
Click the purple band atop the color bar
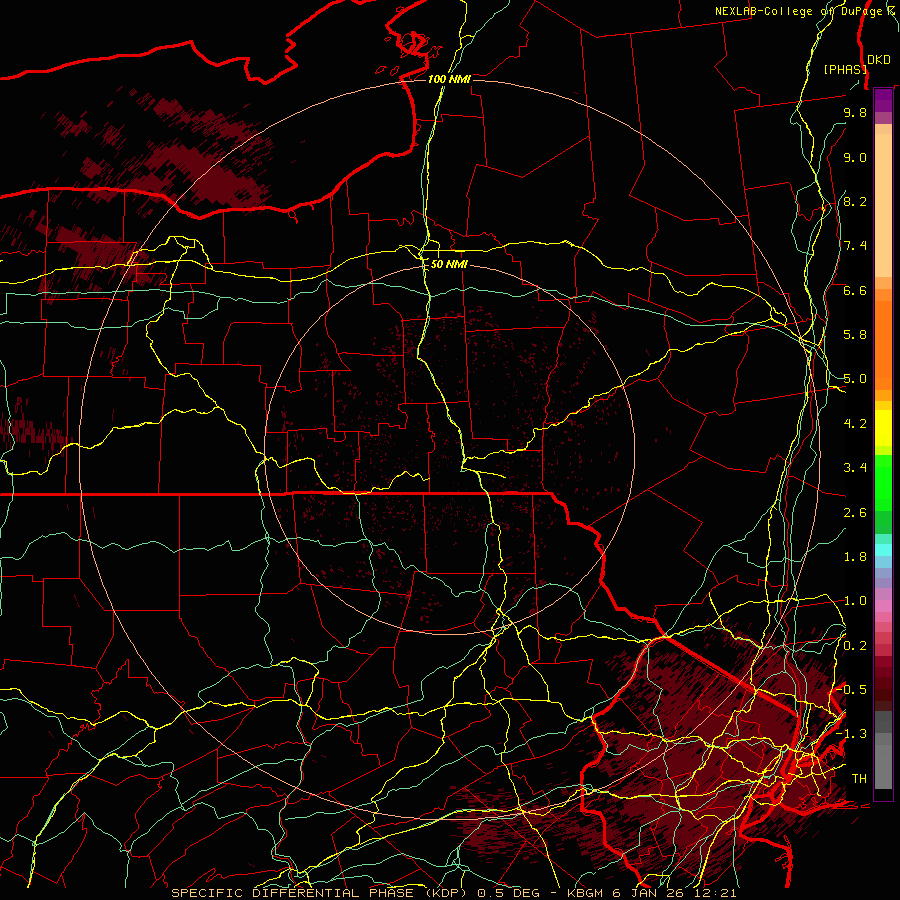[x=883, y=101]
